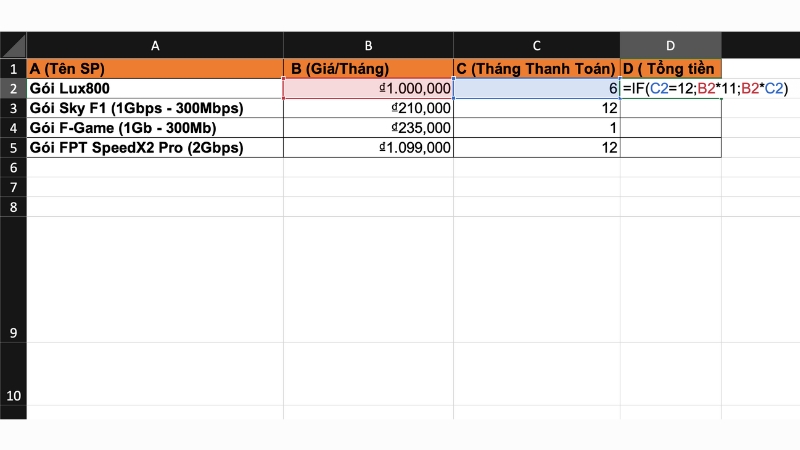Image resolution: width=800 pixels, height=450 pixels.
Task: Select the Gói Sky F1 cell
Action: (x=155, y=108)
